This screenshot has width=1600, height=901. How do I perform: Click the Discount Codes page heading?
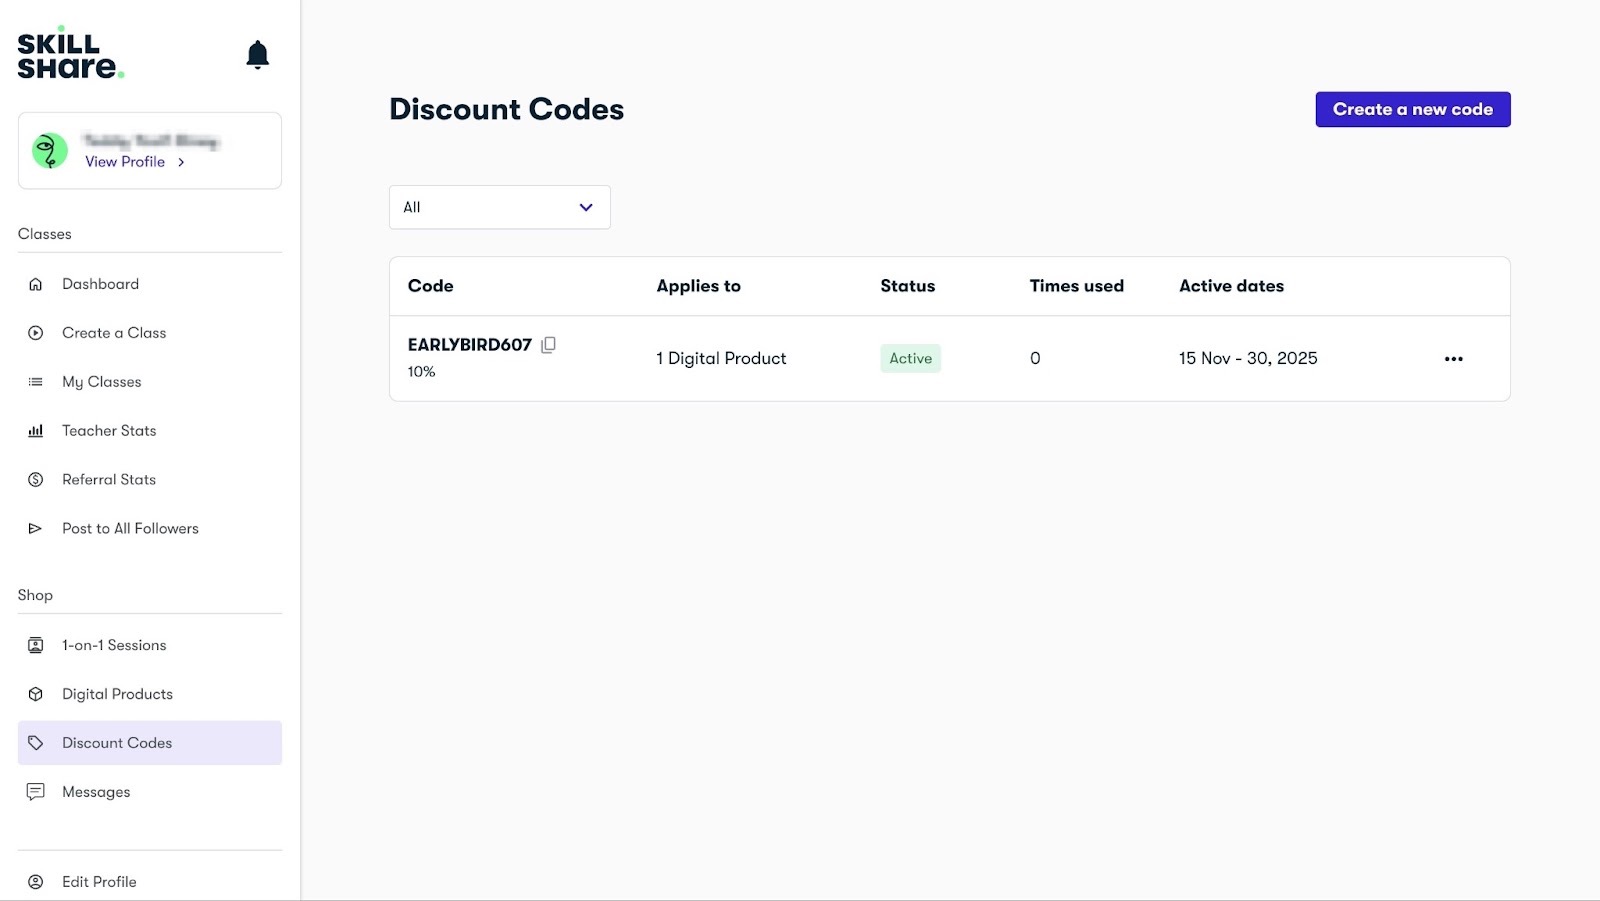(x=507, y=109)
